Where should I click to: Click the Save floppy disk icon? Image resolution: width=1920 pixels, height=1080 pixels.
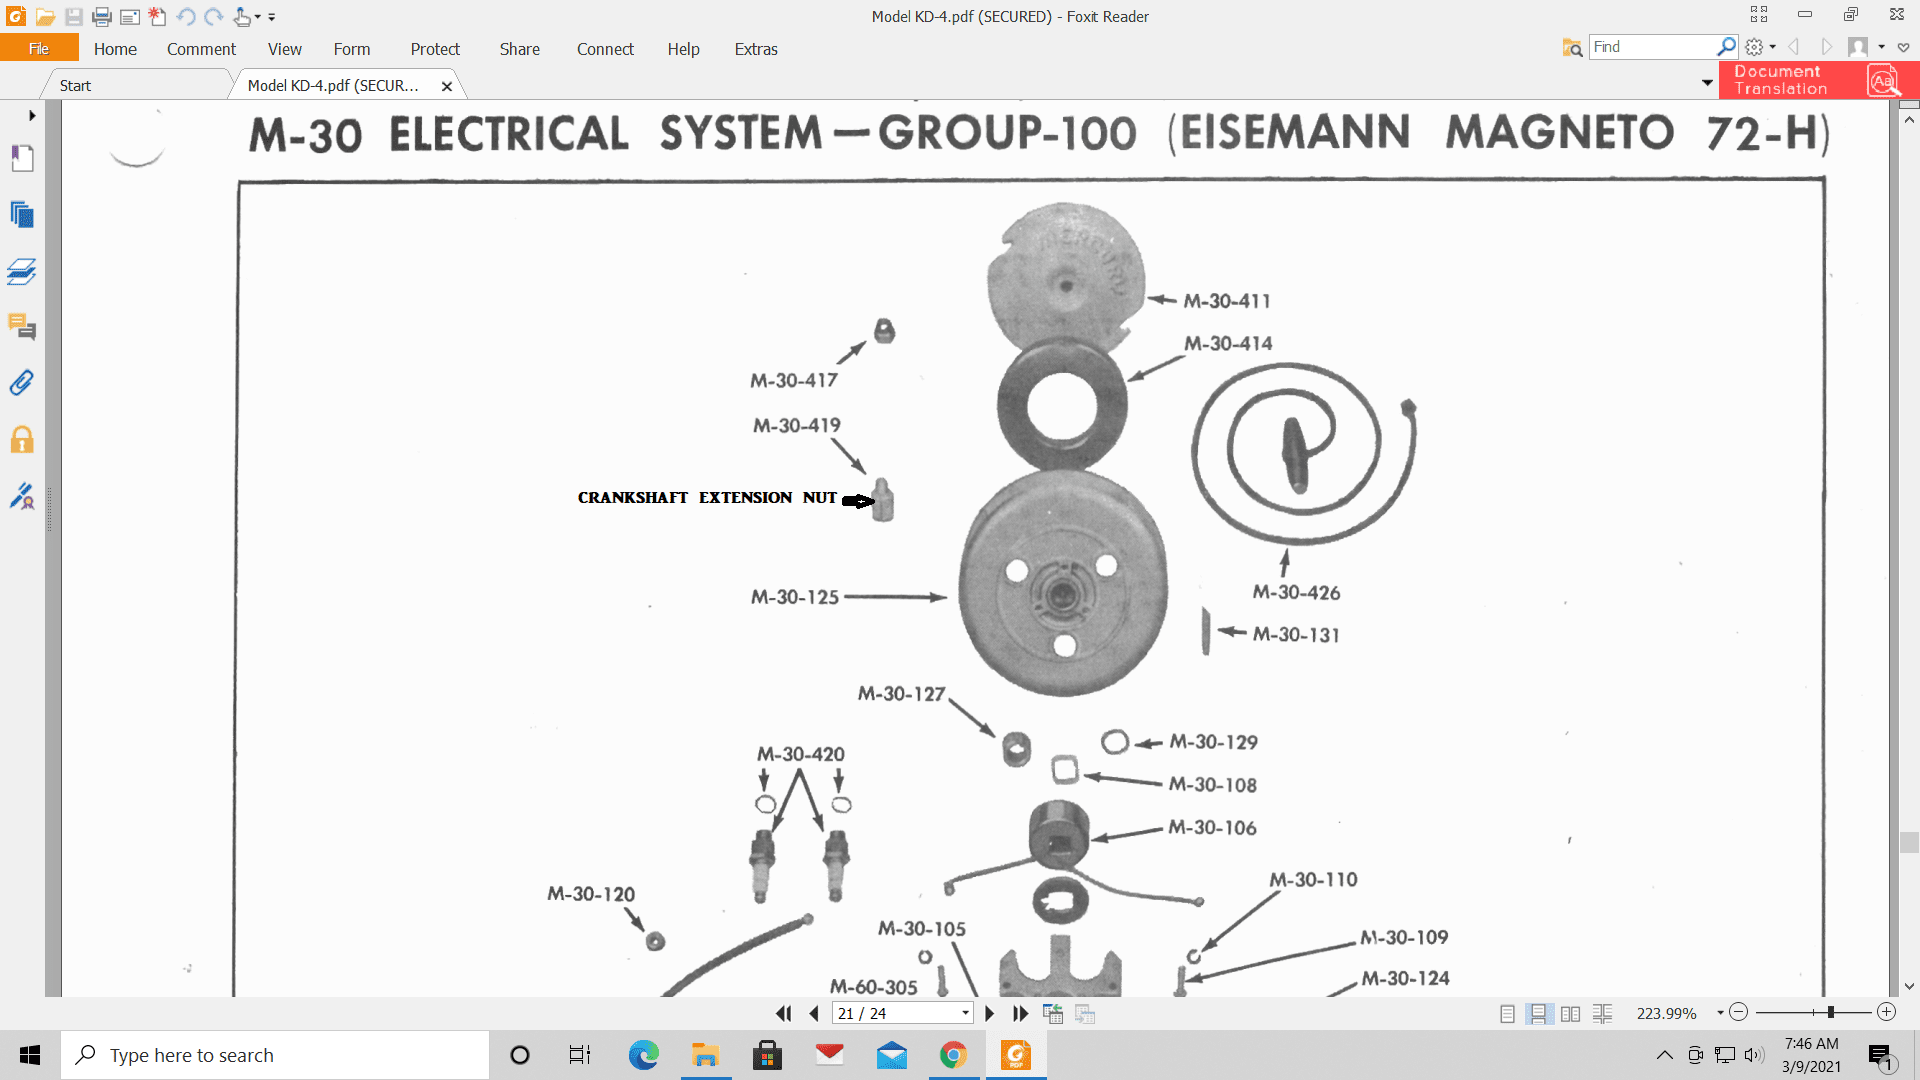tap(74, 17)
